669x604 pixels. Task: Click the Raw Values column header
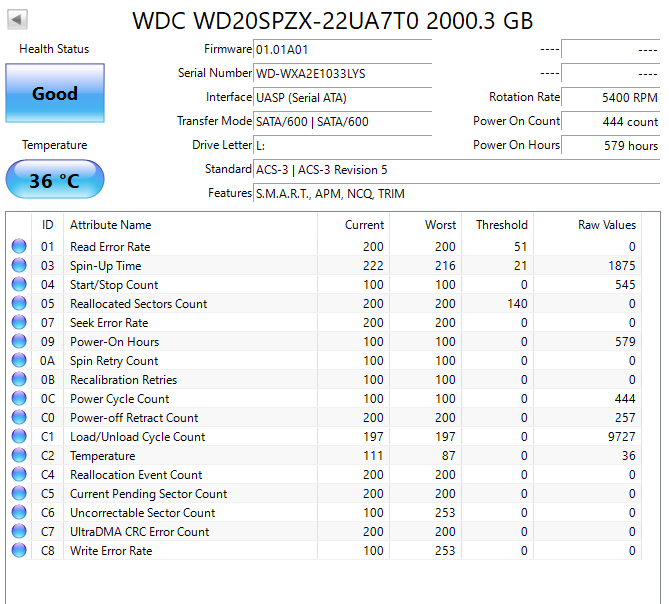(588, 225)
